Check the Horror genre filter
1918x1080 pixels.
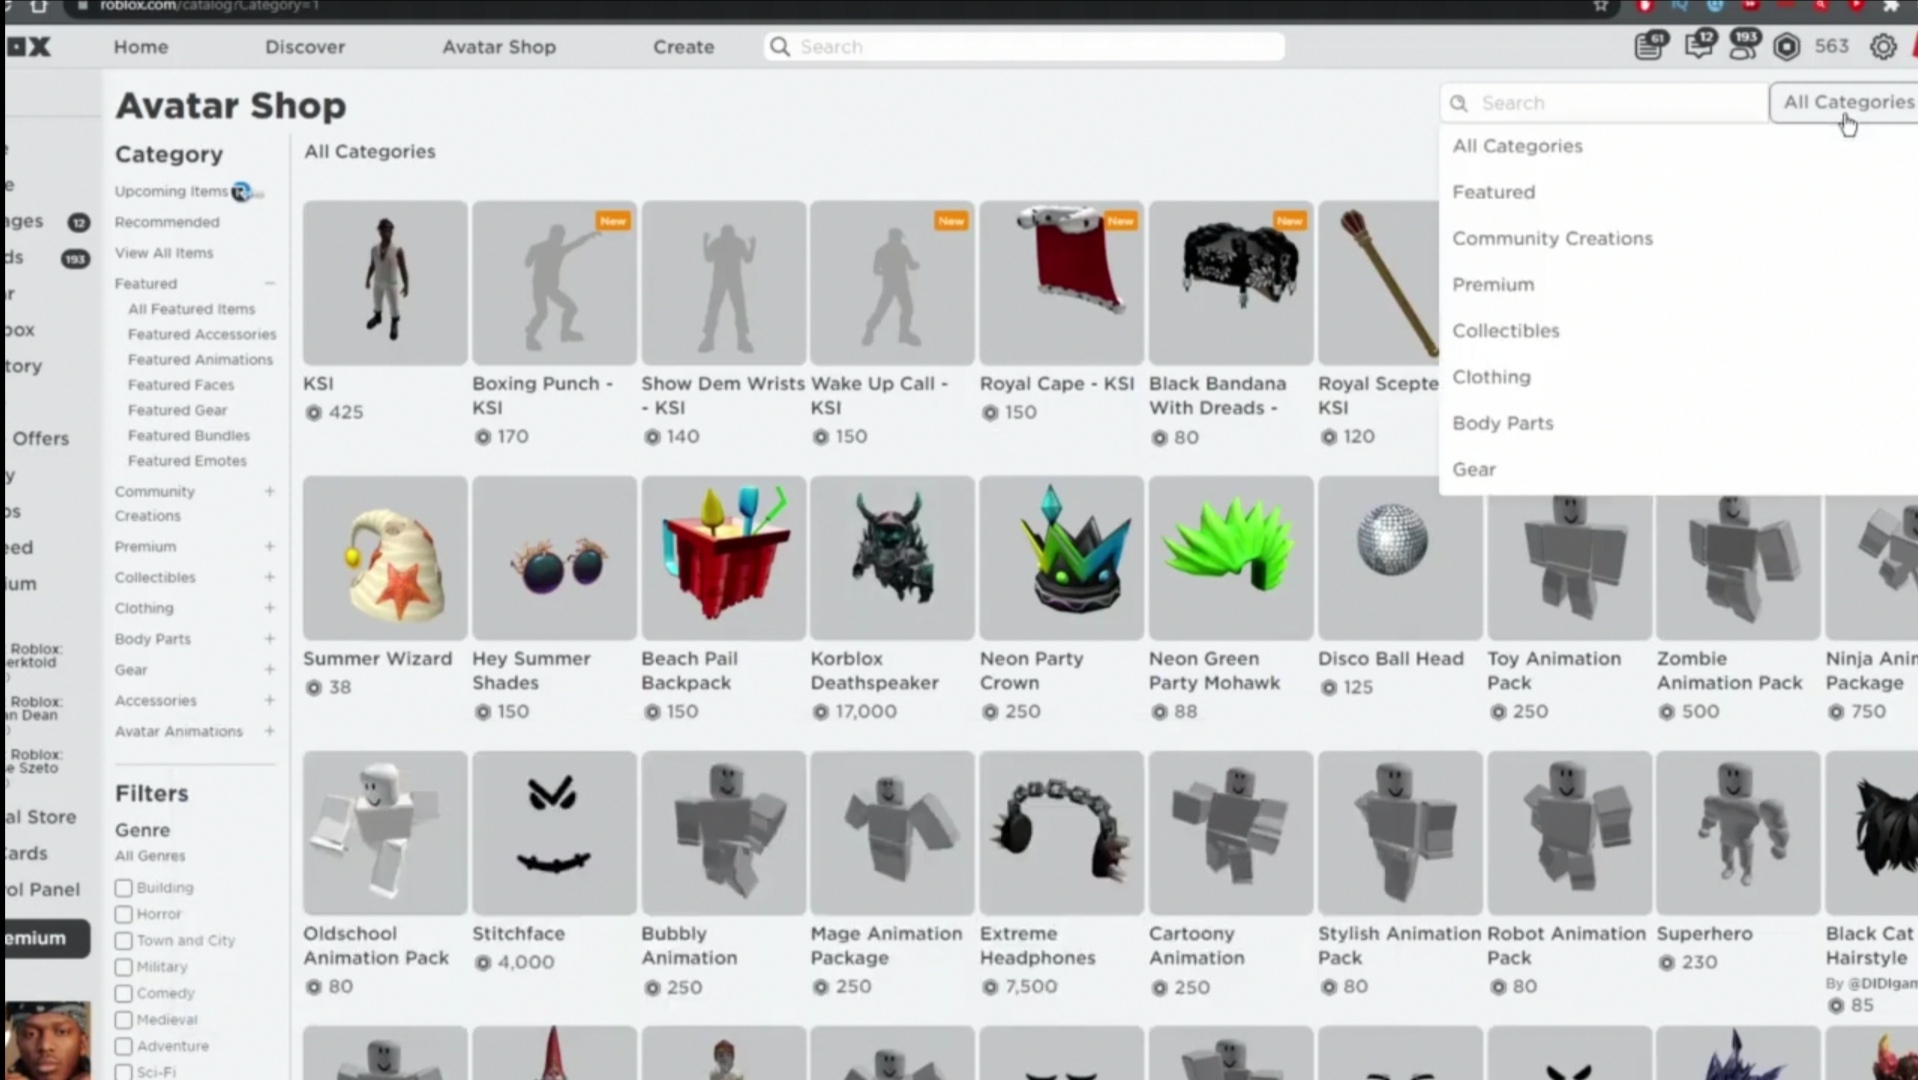pos(124,913)
